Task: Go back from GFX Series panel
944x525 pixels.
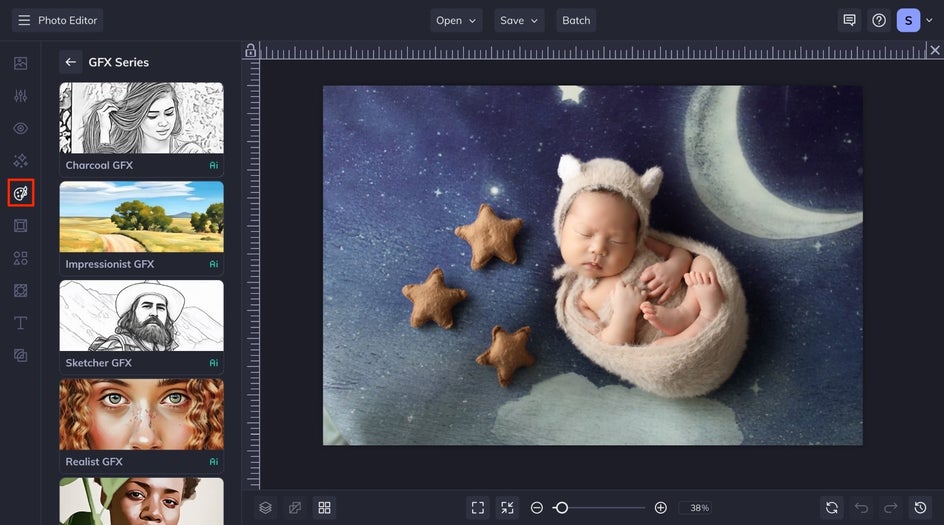Action: pyautogui.click(x=70, y=62)
